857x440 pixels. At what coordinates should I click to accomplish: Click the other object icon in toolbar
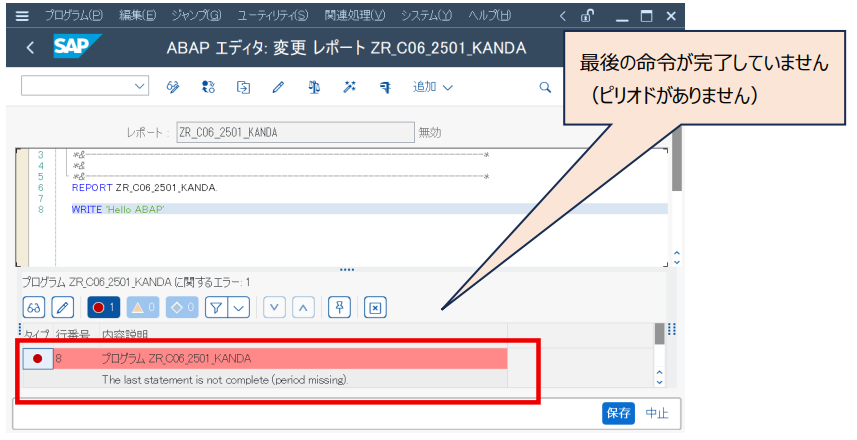point(243,87)
